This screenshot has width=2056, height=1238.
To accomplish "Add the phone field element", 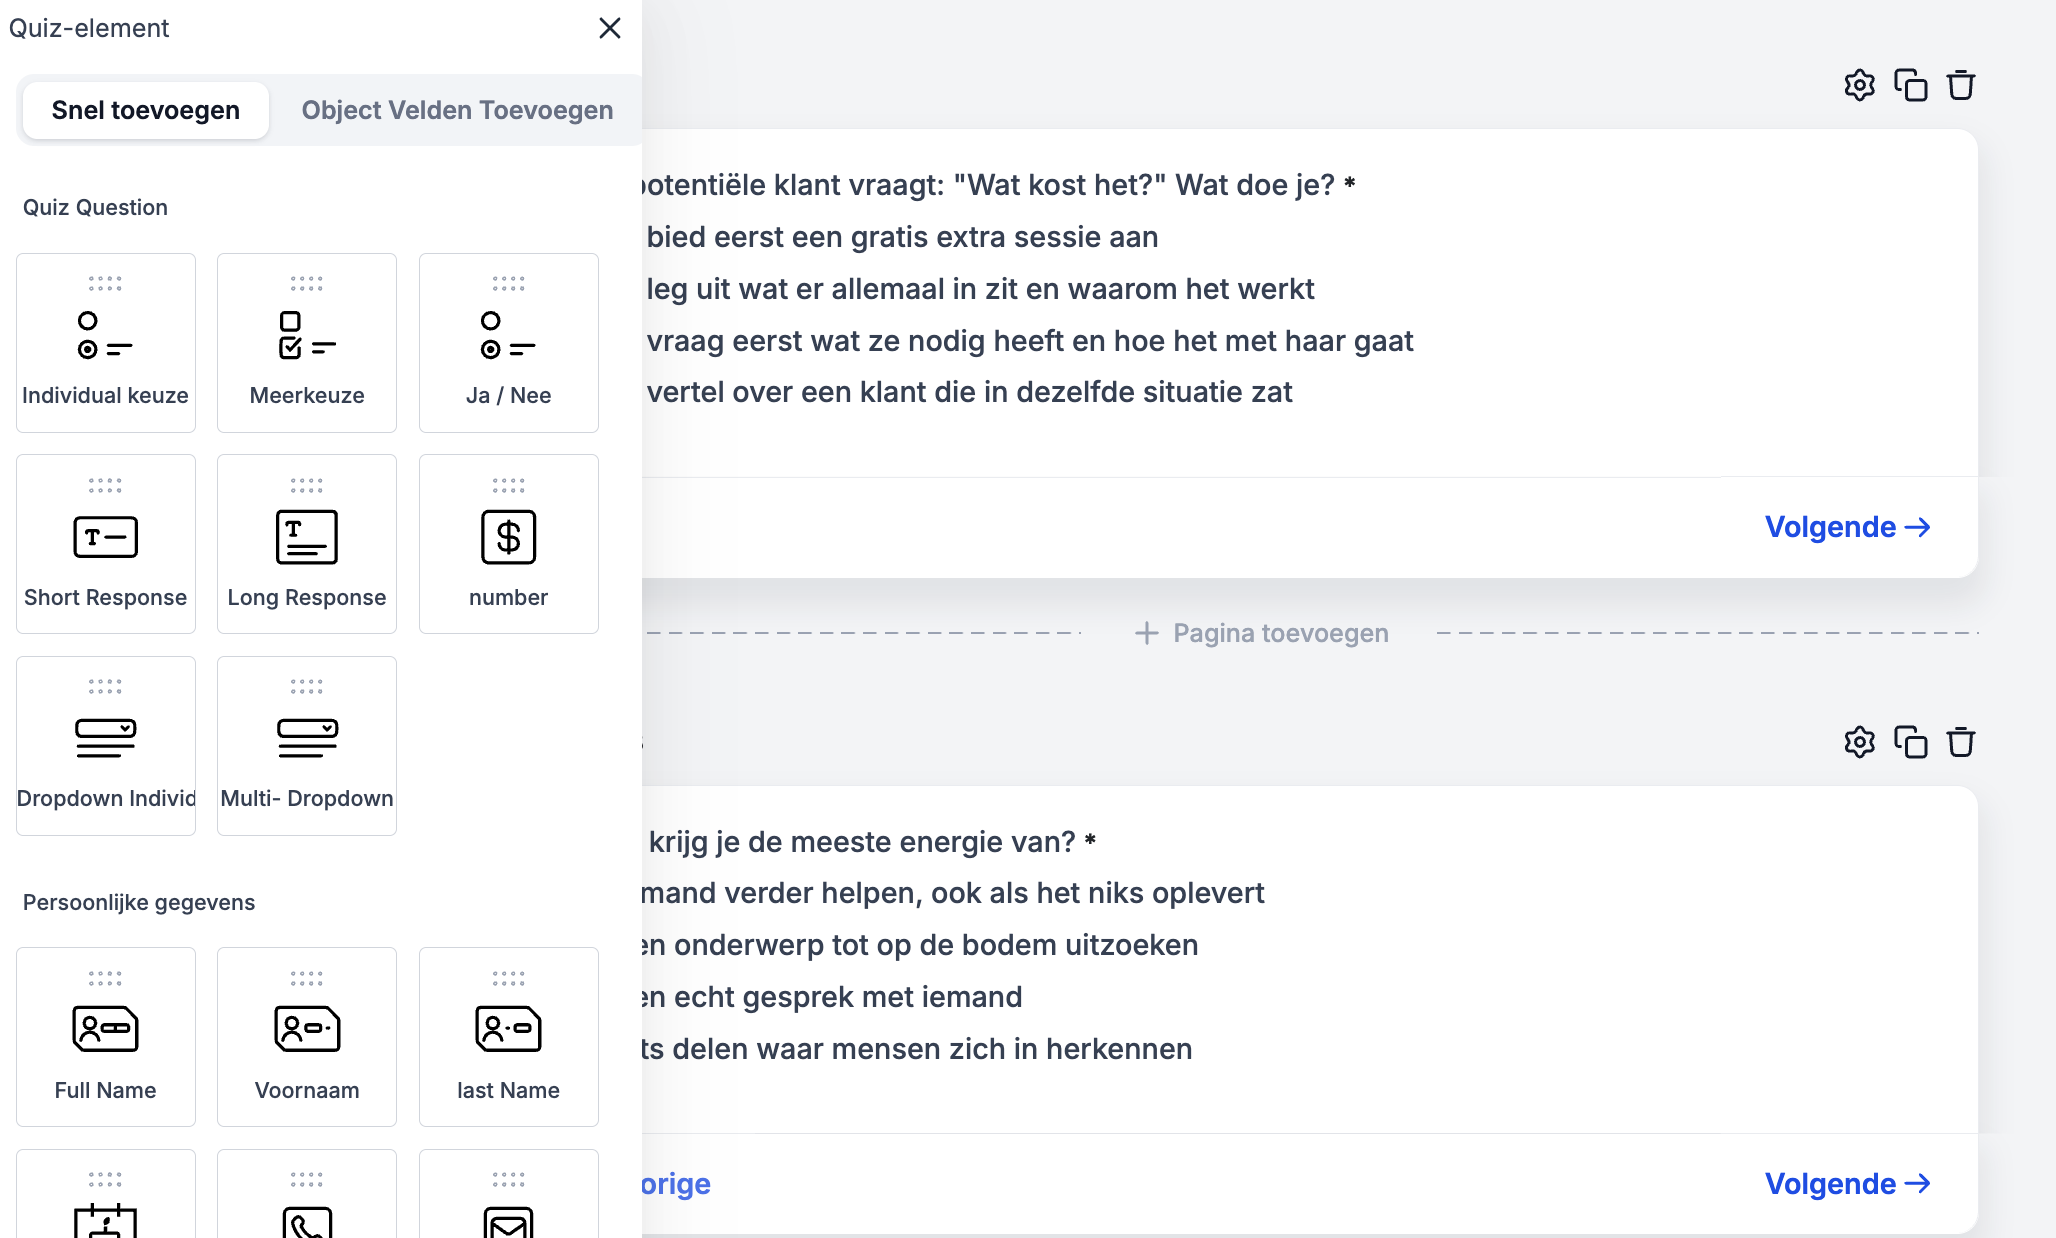I will [x=307, y=1194].
